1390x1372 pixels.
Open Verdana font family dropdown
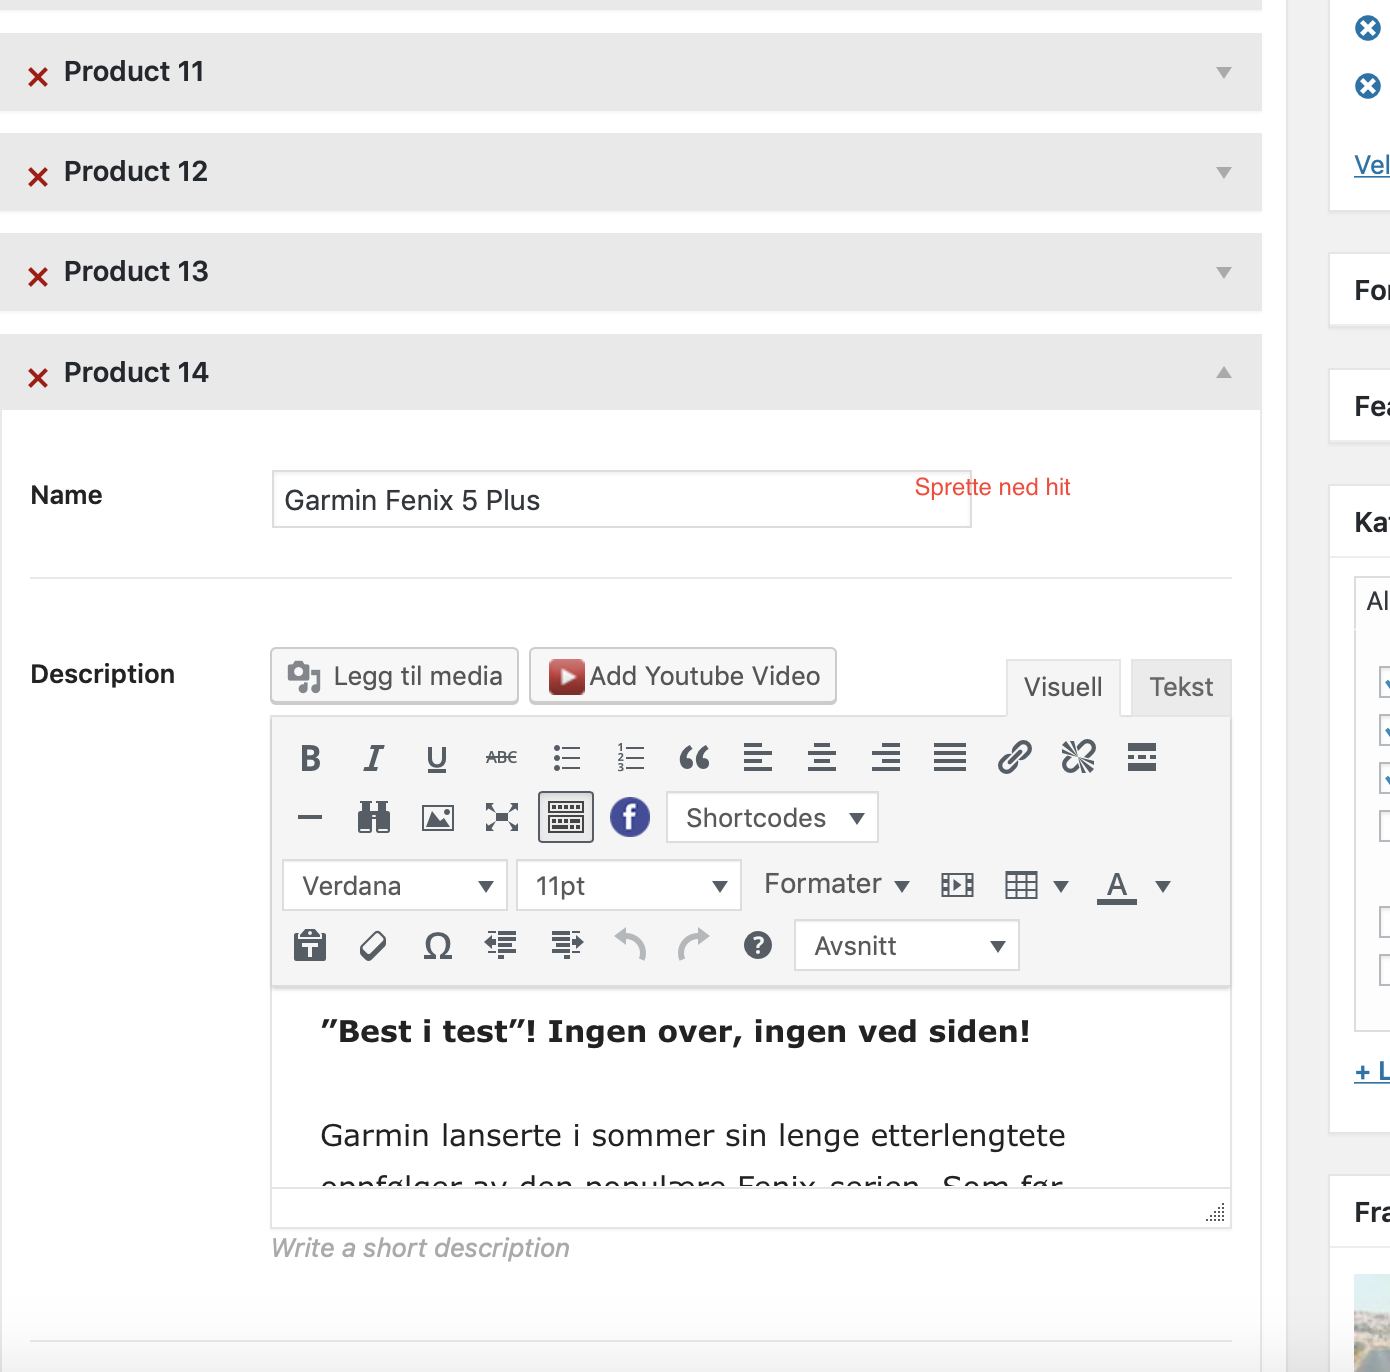click(x=395, y=885)
